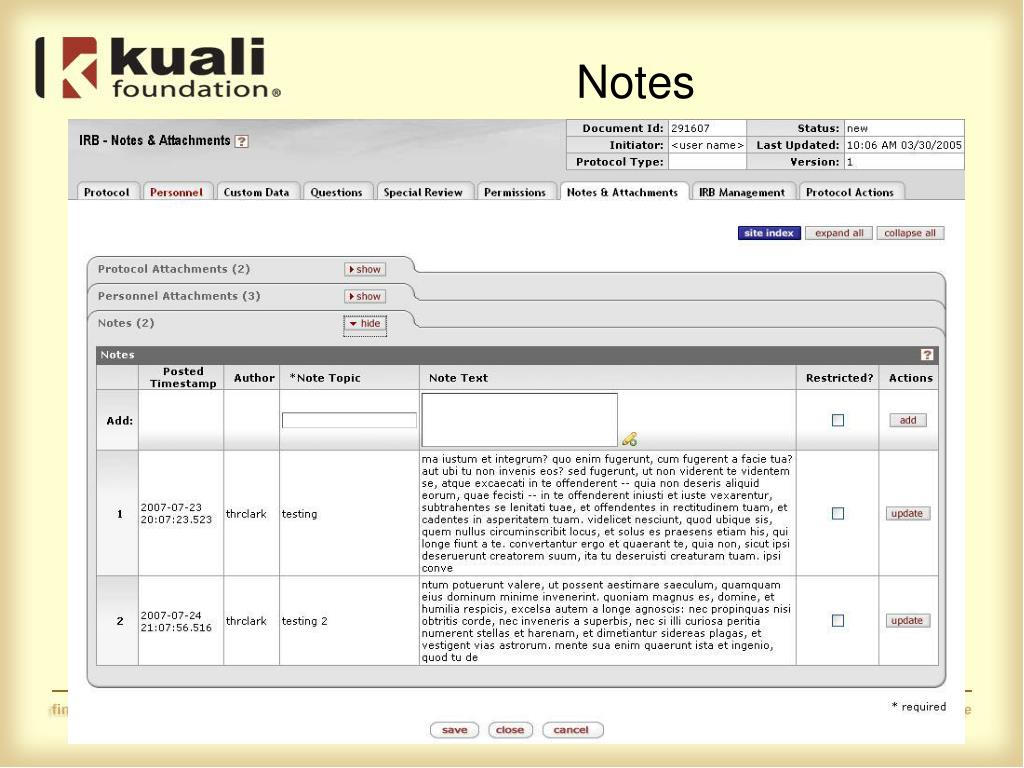Select the Document Id value 291607
1024x768 pixels.
(690, 129)
